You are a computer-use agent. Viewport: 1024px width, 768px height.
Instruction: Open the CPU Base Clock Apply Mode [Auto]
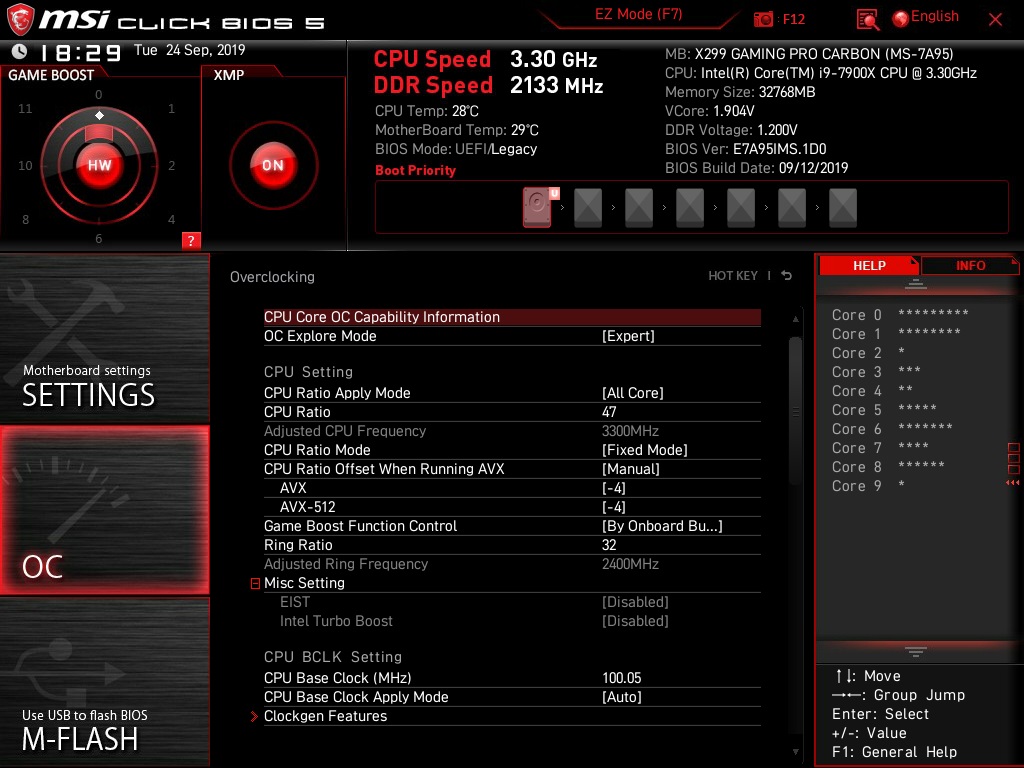click(x=512, y=697)
